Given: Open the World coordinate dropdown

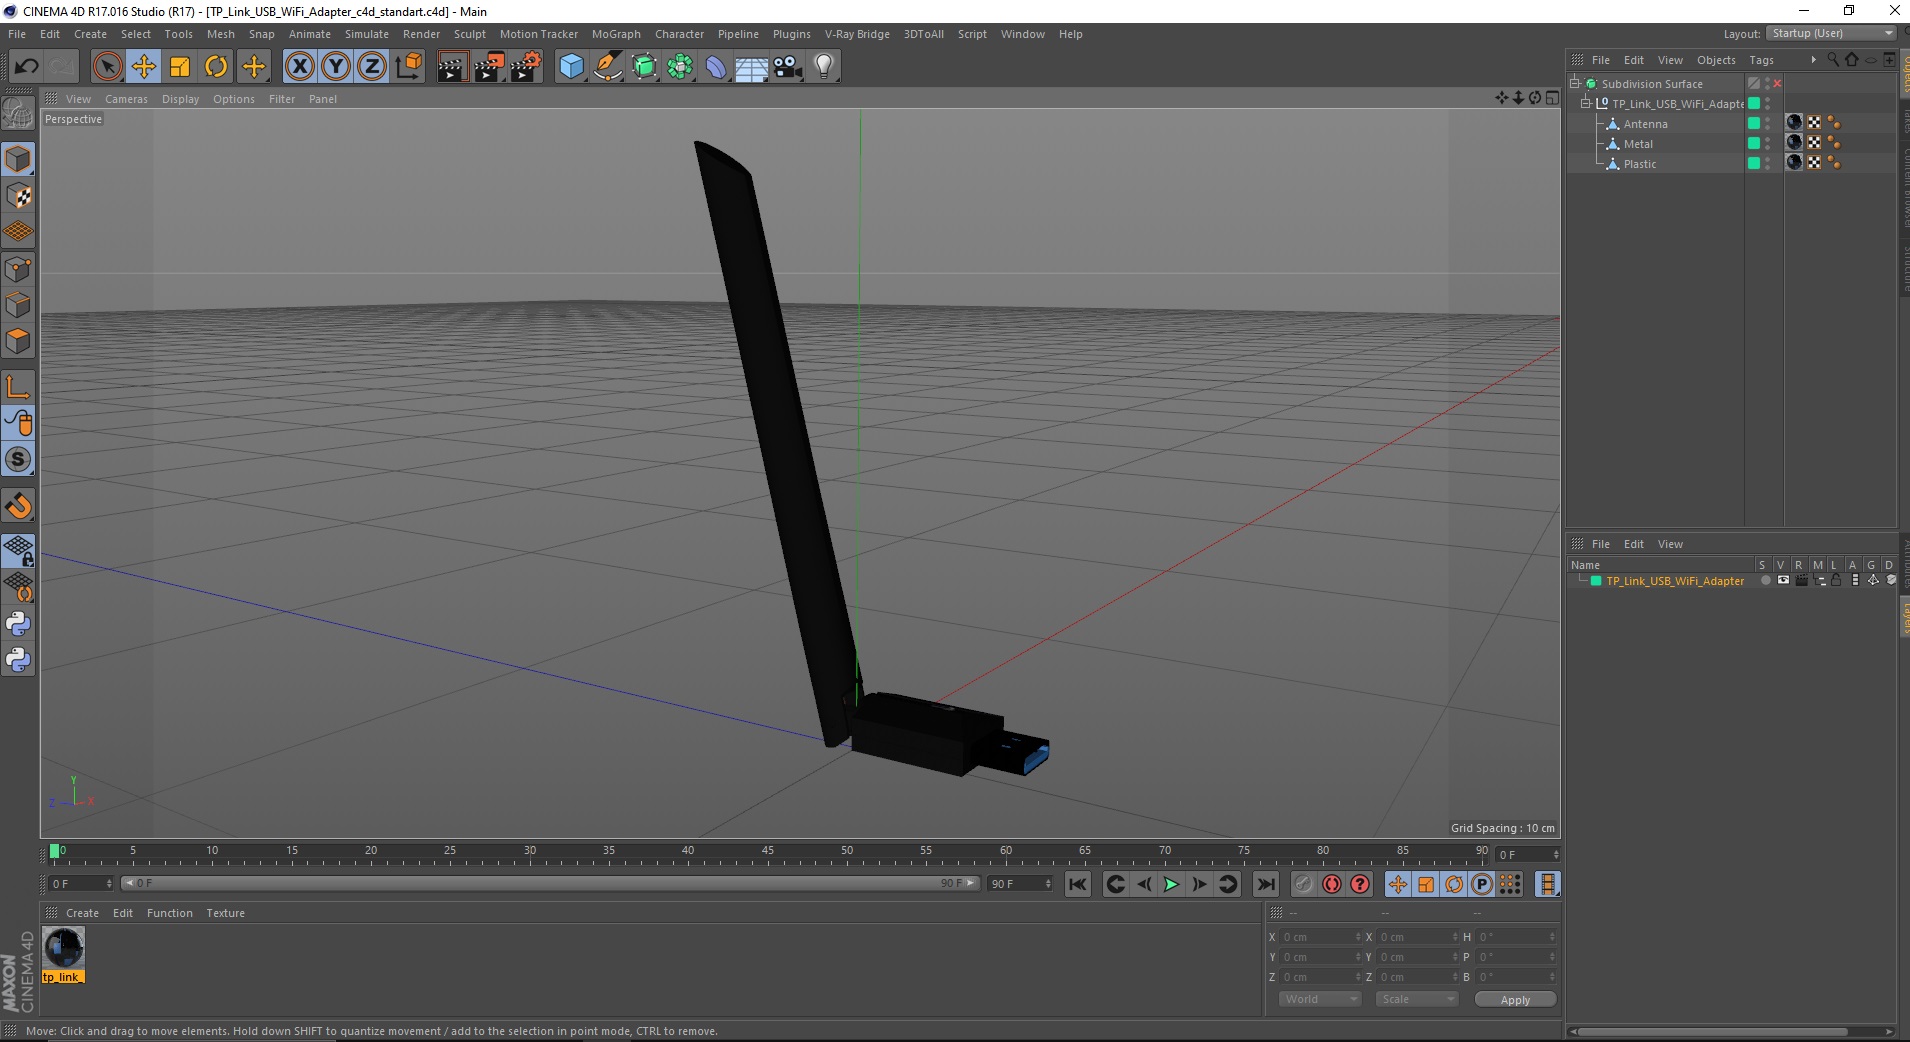Looking at the screenshot, I should coord(1320,999).
